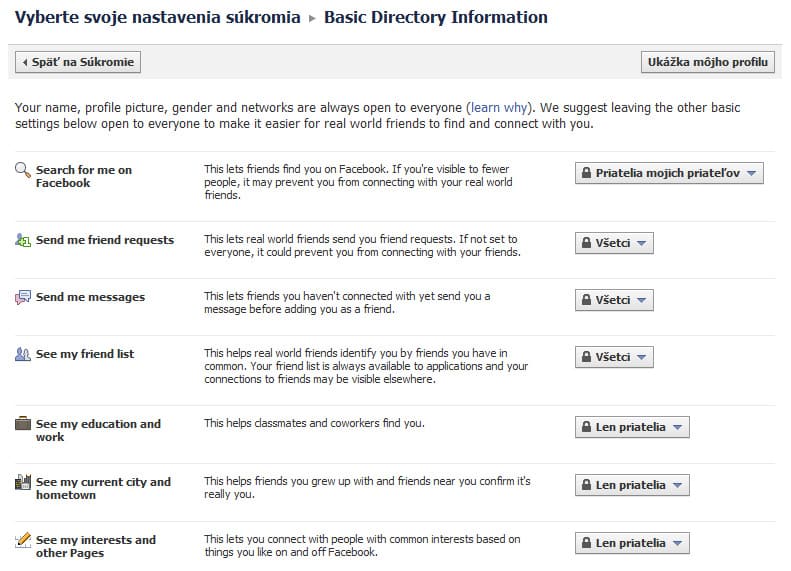Viewport: 791px width, 571px height.
Task: Open the Priatelia mojich priateľov dropdown
Action: (669, 173)
